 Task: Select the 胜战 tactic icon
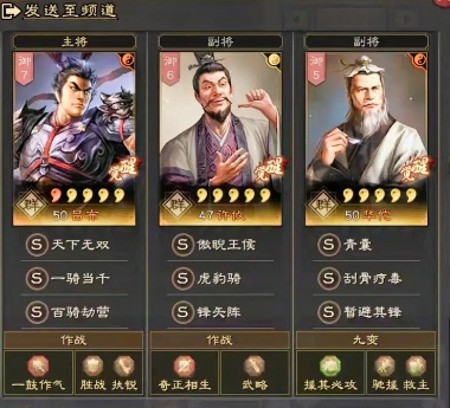pos(93,366)
